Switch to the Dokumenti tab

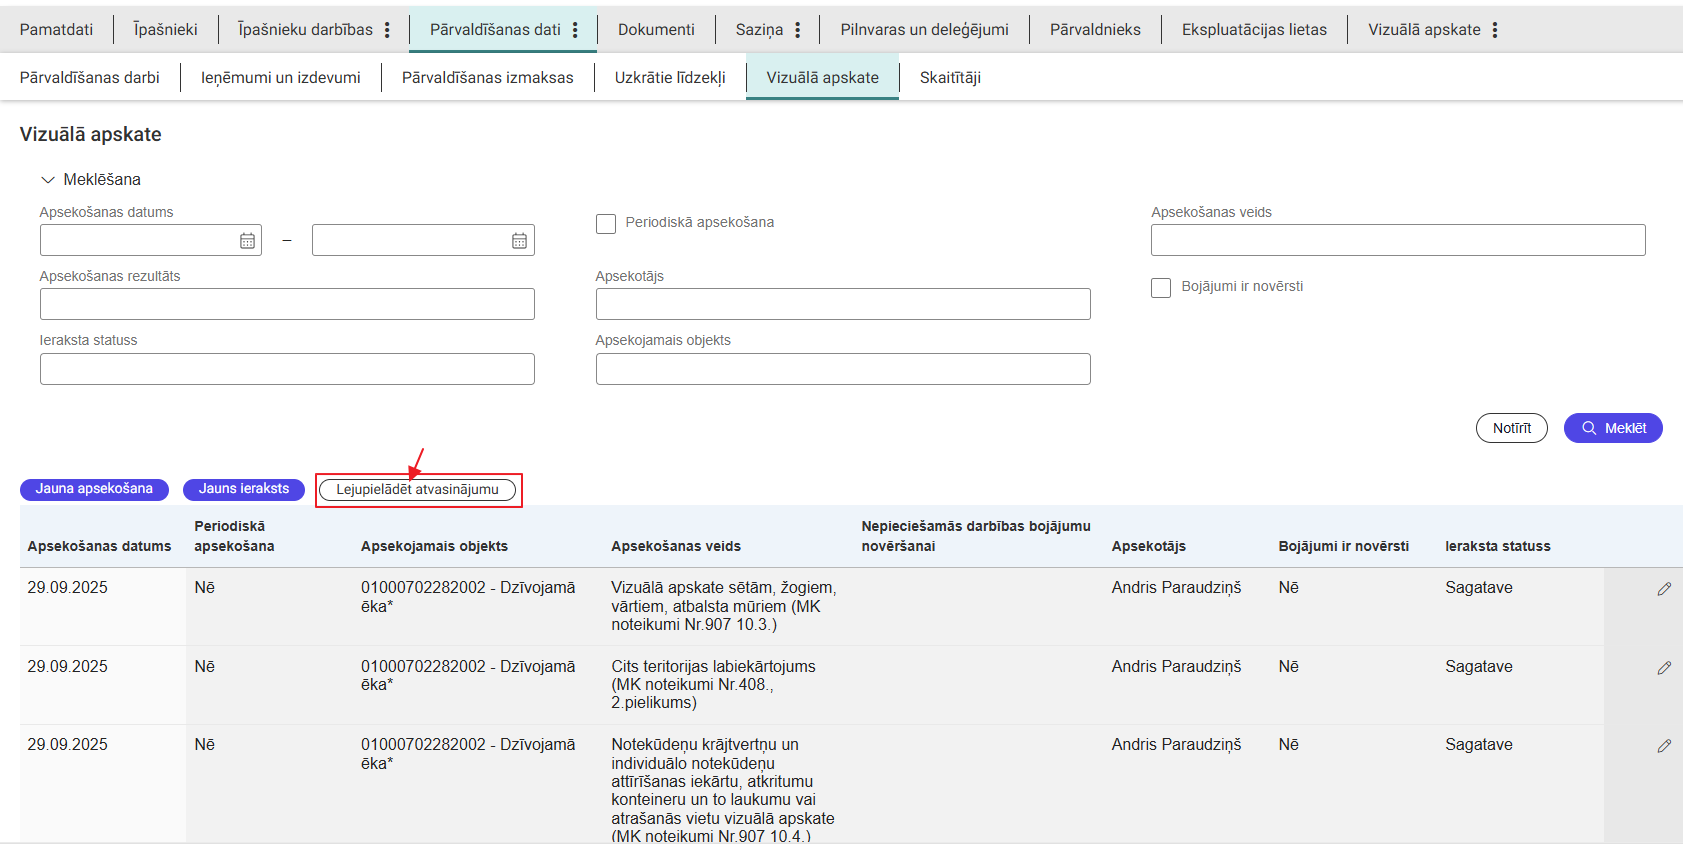coord(656,30)
